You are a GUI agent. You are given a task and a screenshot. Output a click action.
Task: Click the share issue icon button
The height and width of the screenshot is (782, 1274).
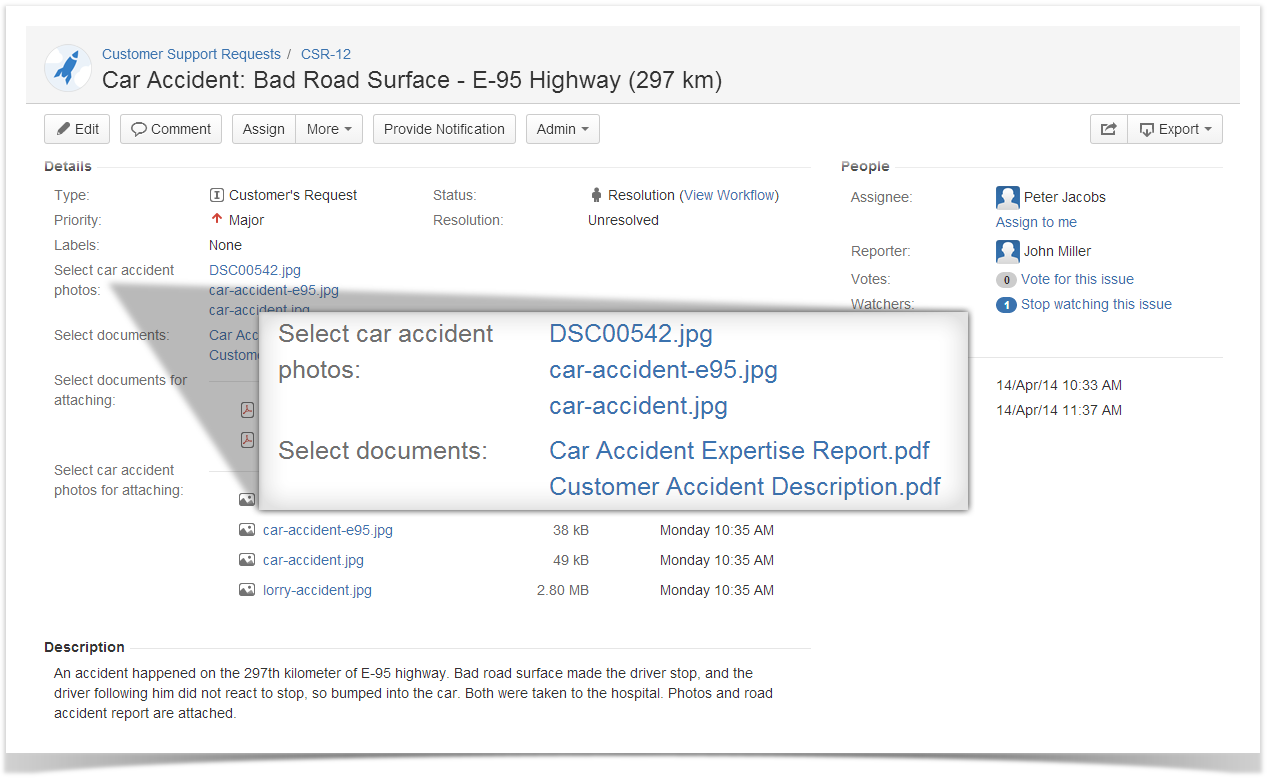[x=1108, y=129]
